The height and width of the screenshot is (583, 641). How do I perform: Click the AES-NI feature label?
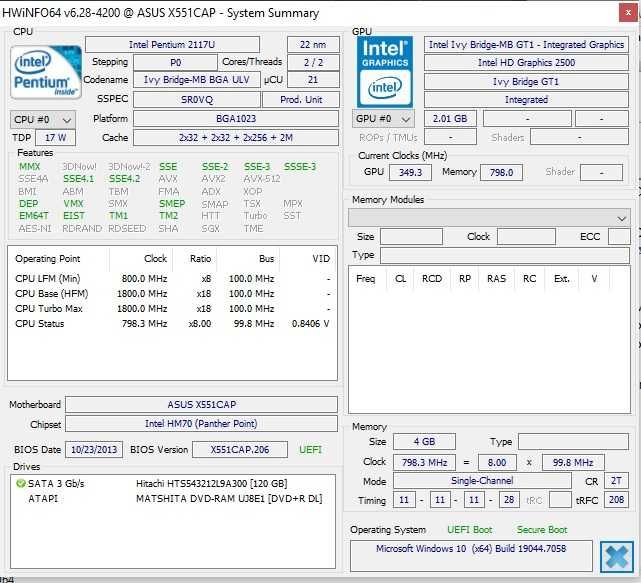click(35, 228)
